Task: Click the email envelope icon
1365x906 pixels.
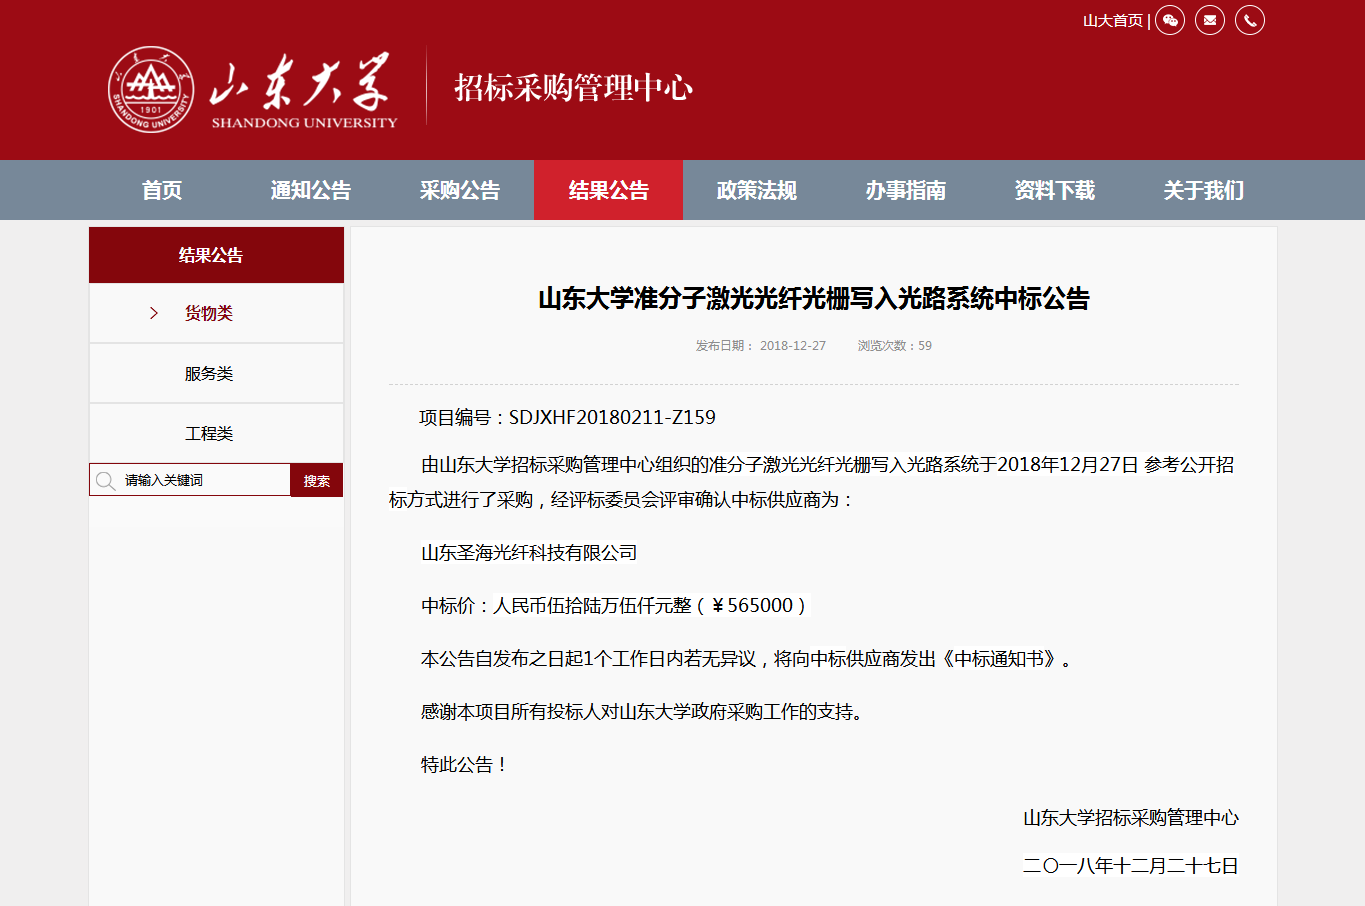Action: point(1210,20)
